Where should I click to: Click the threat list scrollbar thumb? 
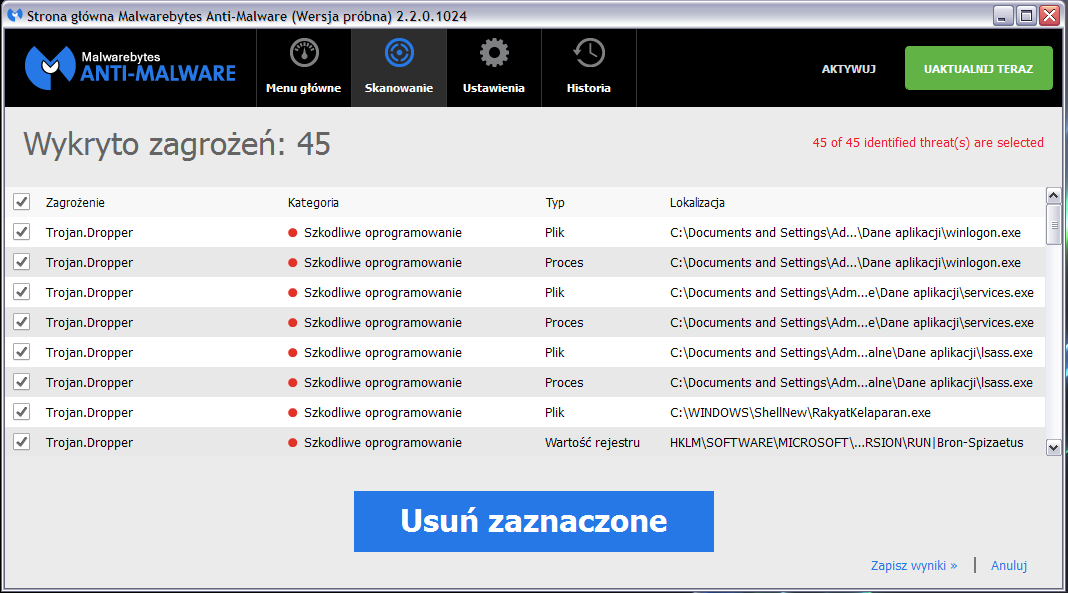click(1053, 225)
